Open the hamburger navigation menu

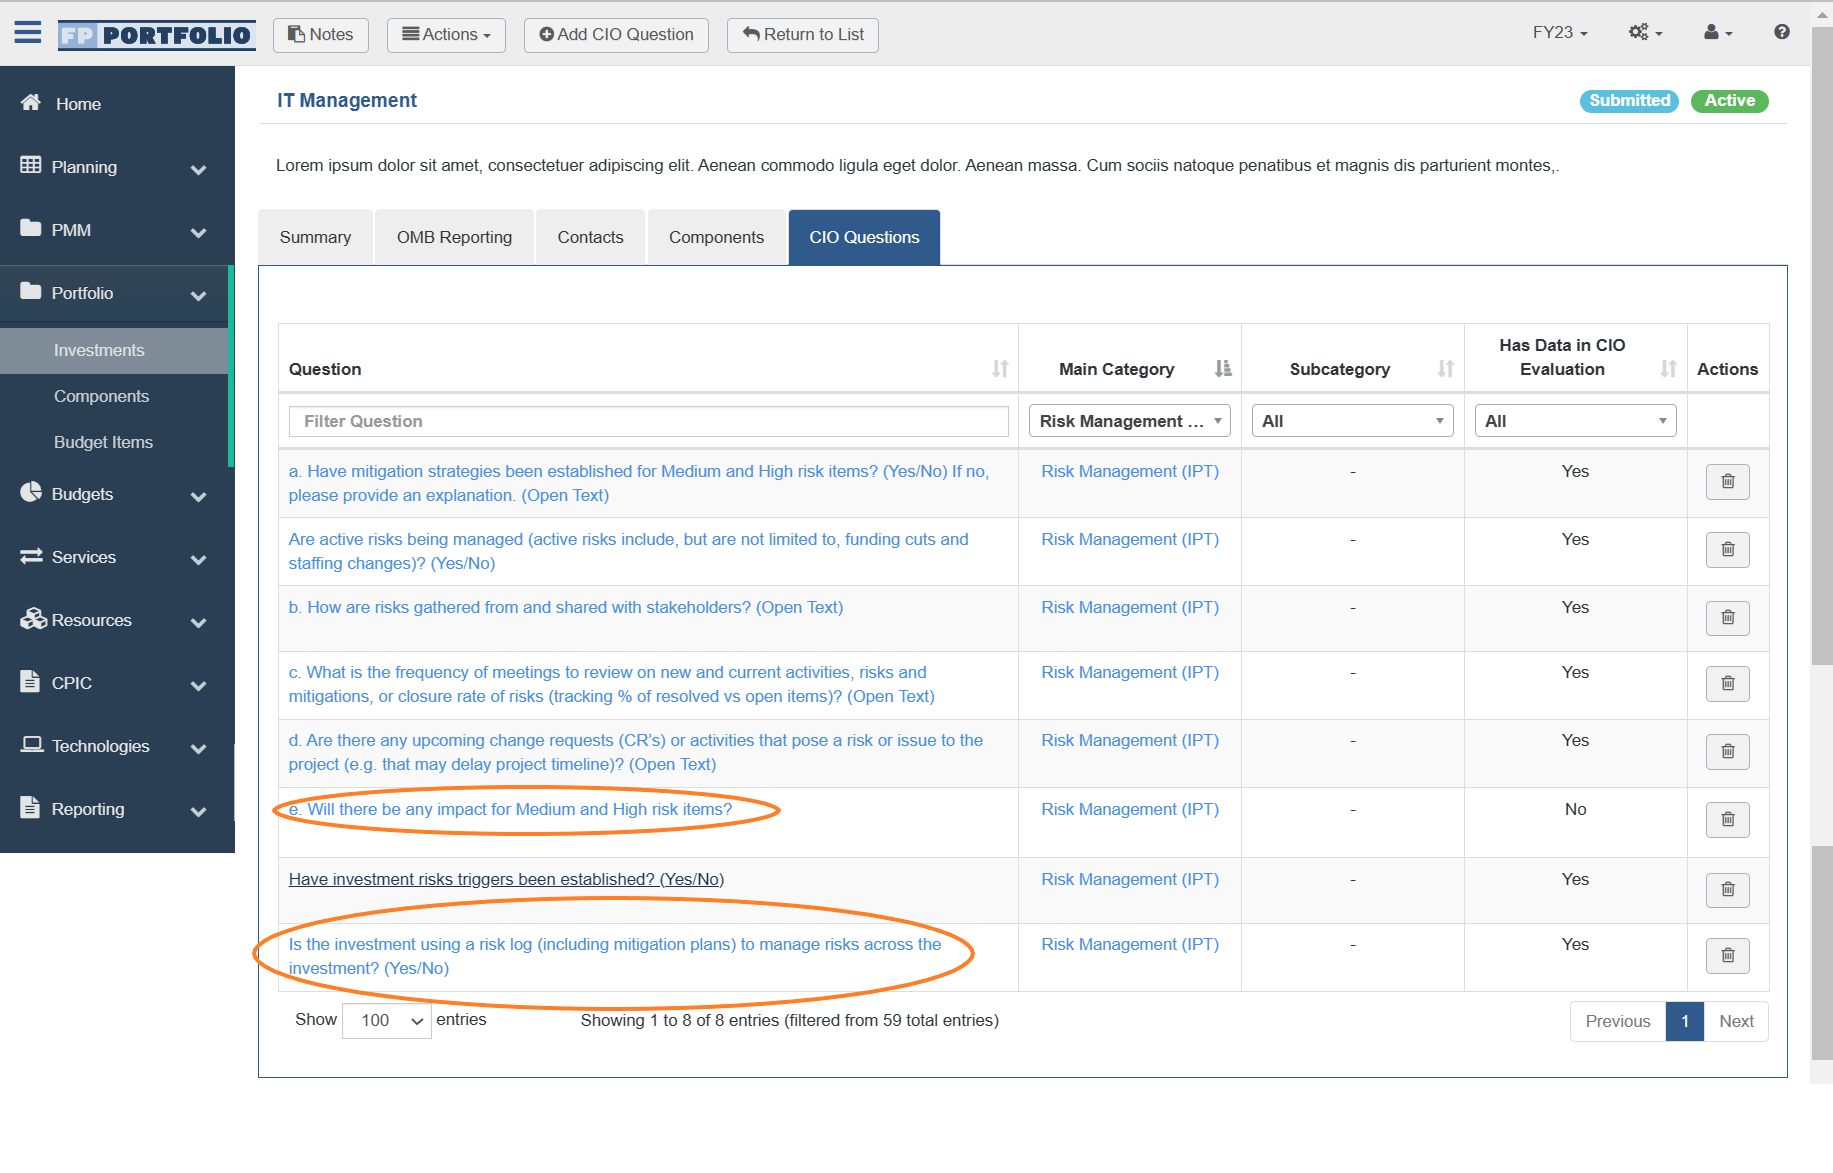click(x=28, y=33)
